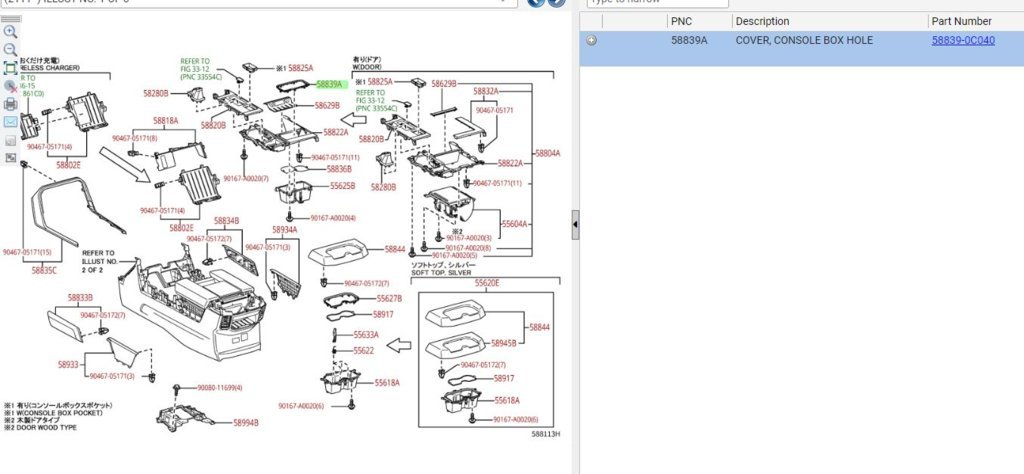
Task: Zoom in on the parts diagram
Action: [x=10, y=31]
